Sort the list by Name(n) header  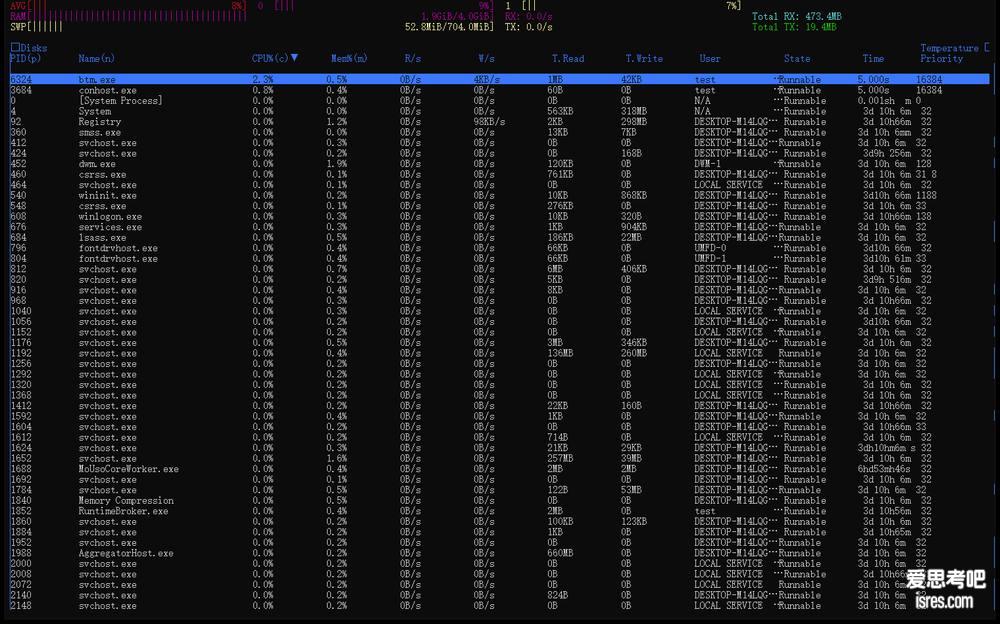[x=96, y=59]
